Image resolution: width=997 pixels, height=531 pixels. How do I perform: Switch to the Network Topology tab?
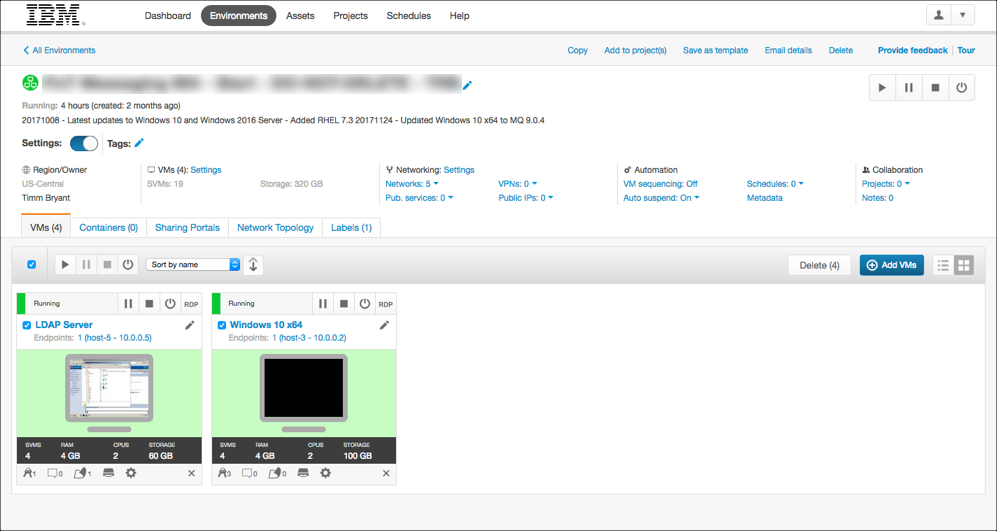coord(275,228)
